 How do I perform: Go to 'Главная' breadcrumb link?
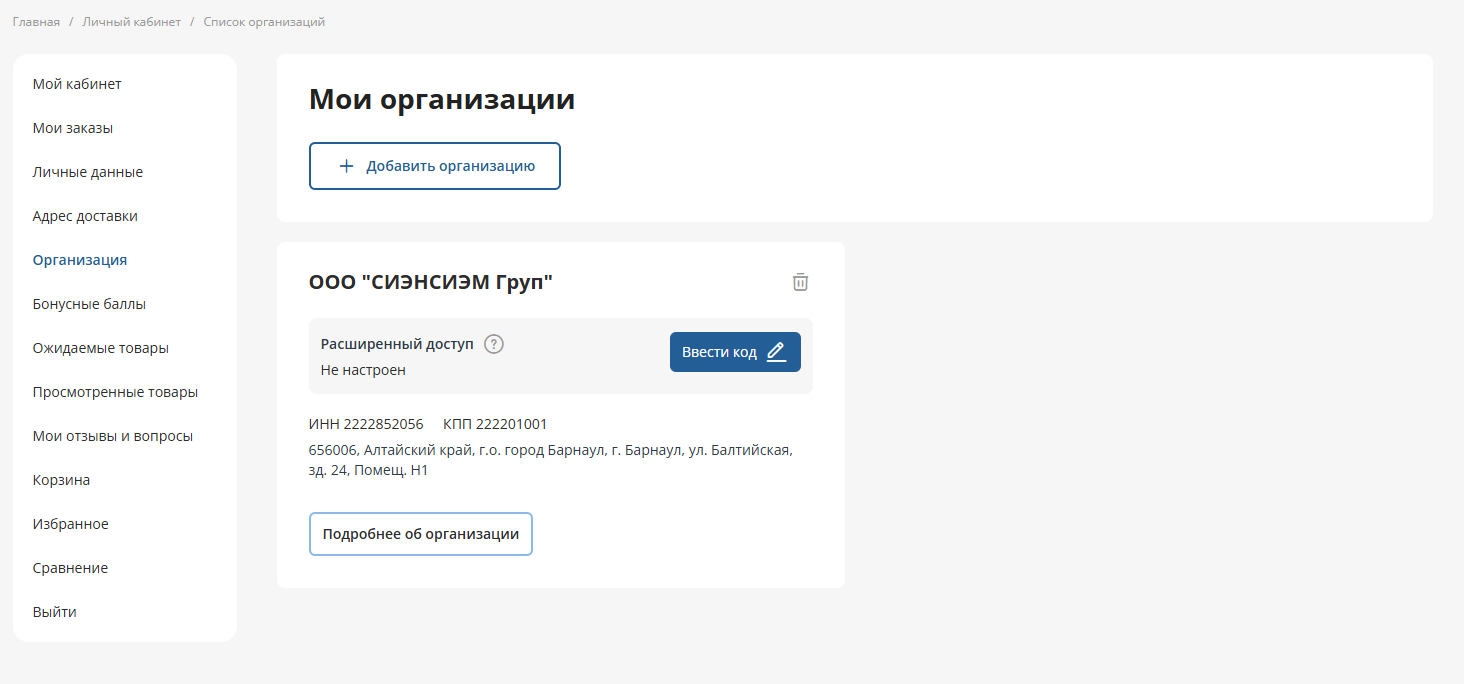[36, 22]
